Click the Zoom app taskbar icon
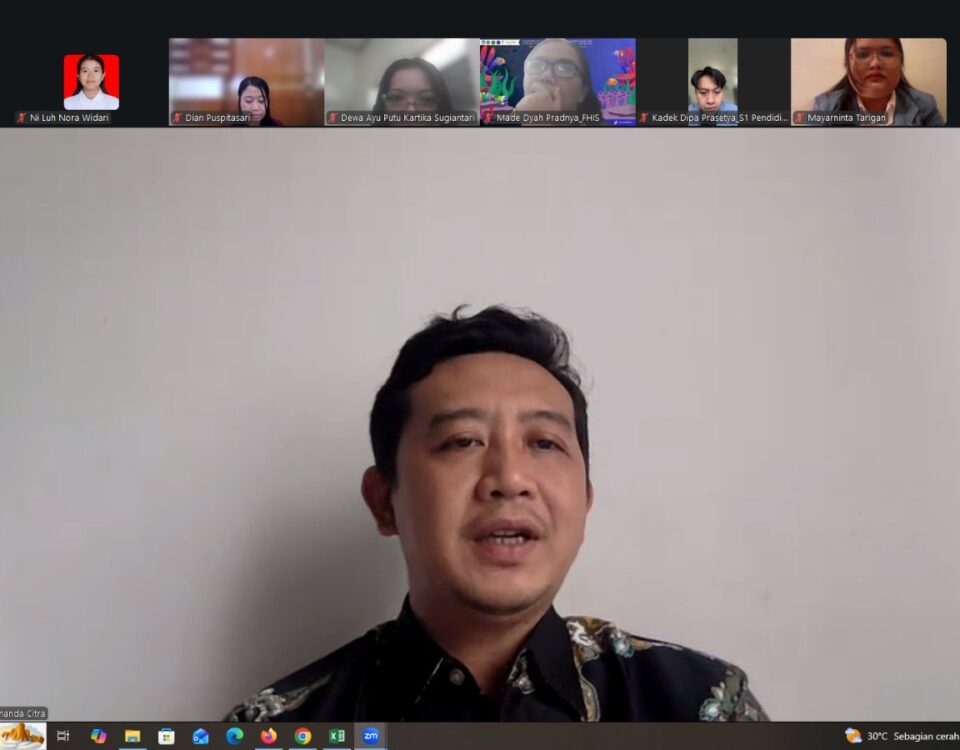The image size is (960, 750). coord(370,736)
